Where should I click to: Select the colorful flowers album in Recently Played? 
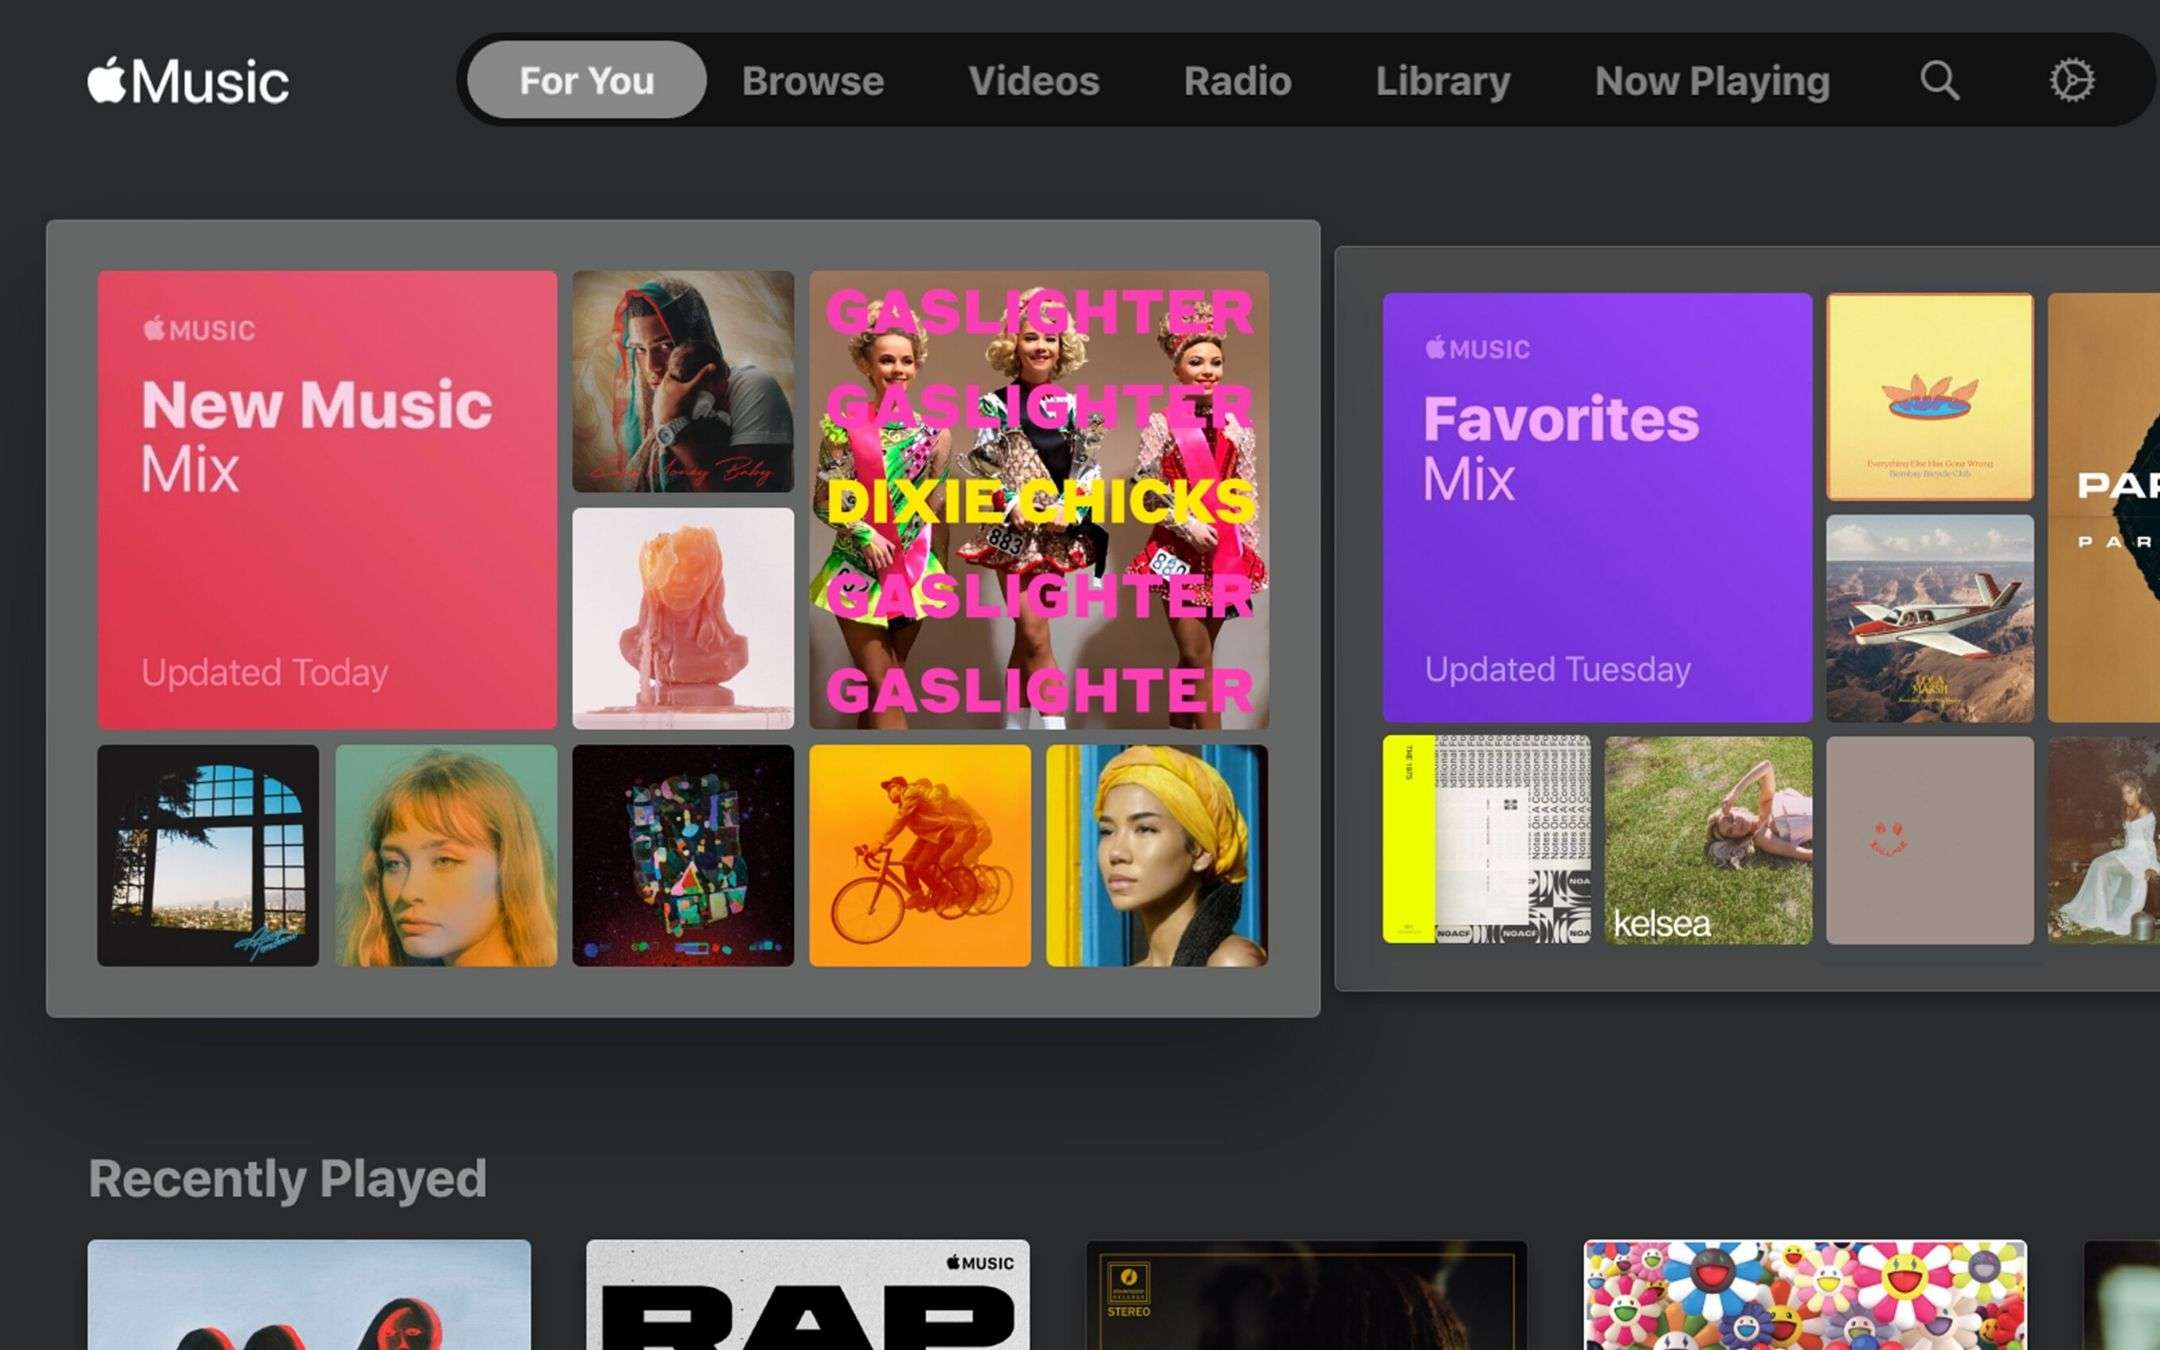(x=1805, y=1295)
